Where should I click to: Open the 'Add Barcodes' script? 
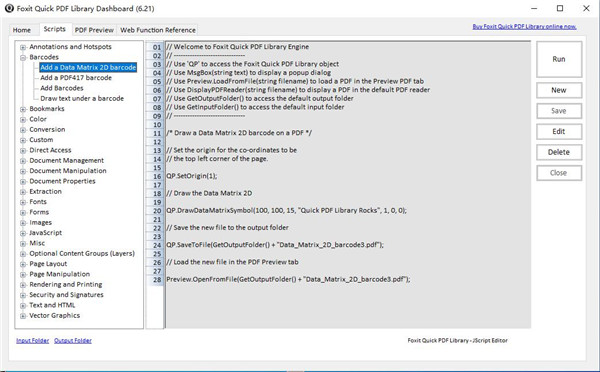point(62,88)
